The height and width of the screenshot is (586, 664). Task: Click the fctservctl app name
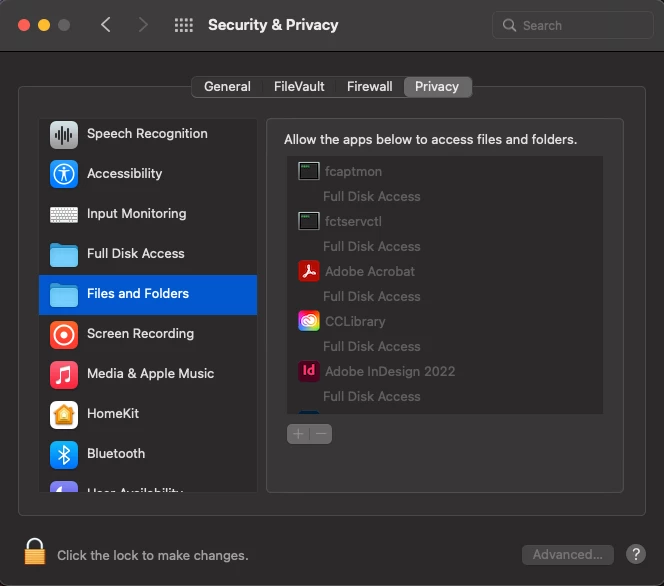353,221
